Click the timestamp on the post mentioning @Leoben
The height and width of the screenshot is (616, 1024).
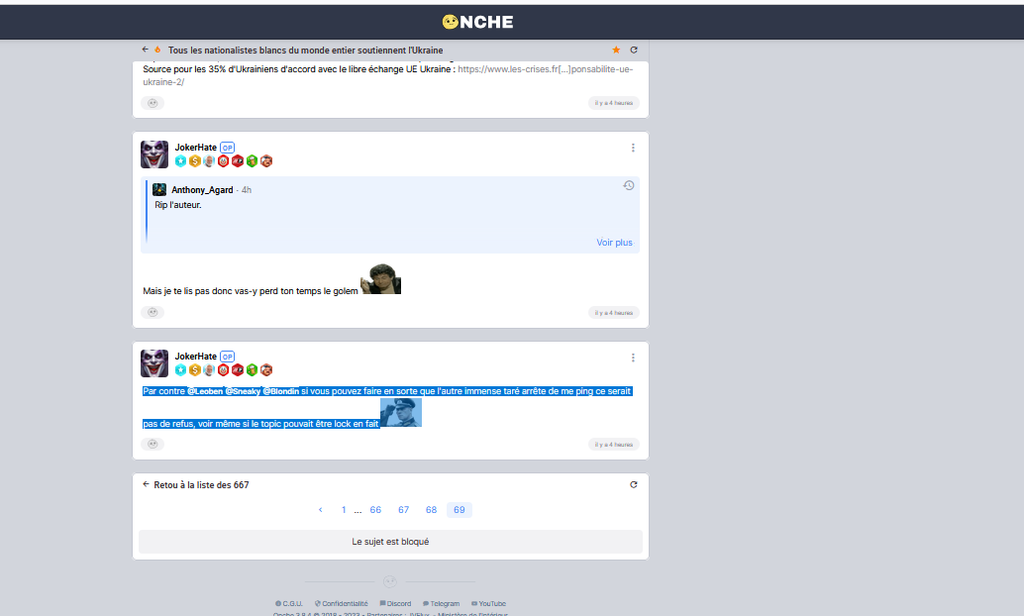pos(613,444)
